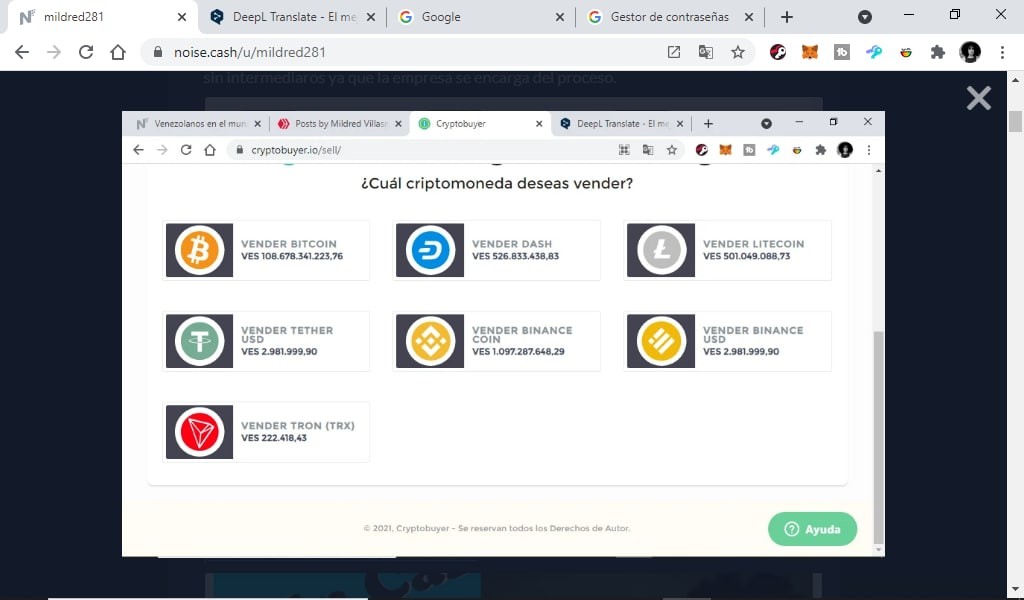Image resolution: width=1024 pixels, height=600 pixels.
Task: Select the Vender Binance Coin card
Action: point(496,341)
